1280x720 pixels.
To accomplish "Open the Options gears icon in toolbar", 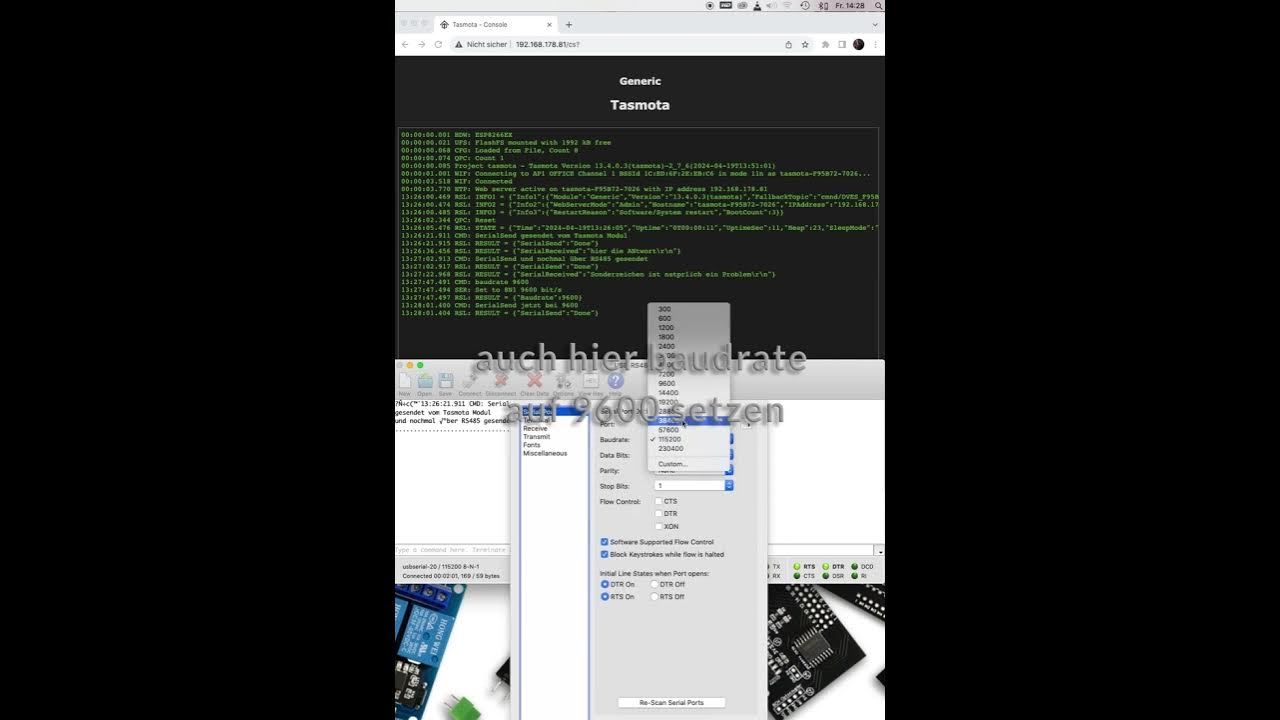I will point(564,381).
